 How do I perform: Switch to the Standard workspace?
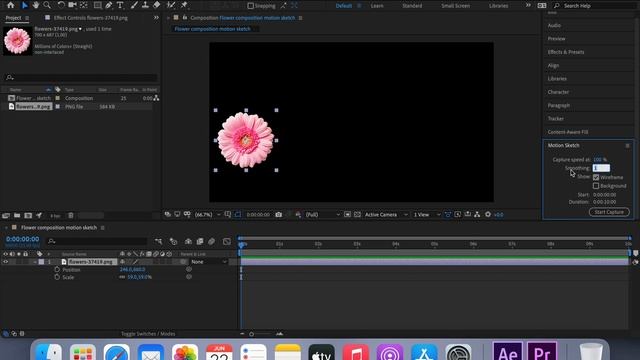tap(412, 6)
